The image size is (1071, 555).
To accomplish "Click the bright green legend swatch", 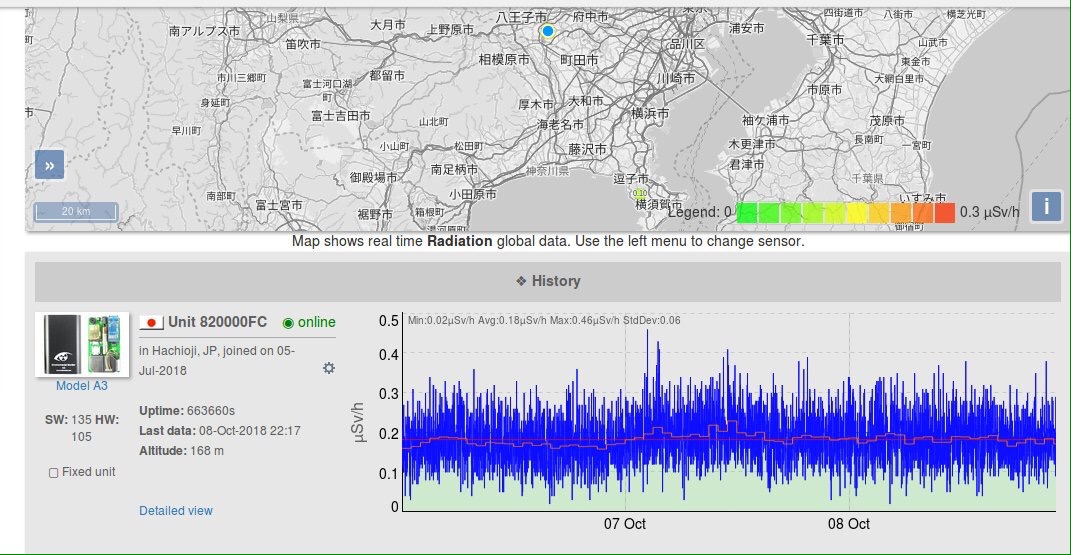I will (746, 212).
